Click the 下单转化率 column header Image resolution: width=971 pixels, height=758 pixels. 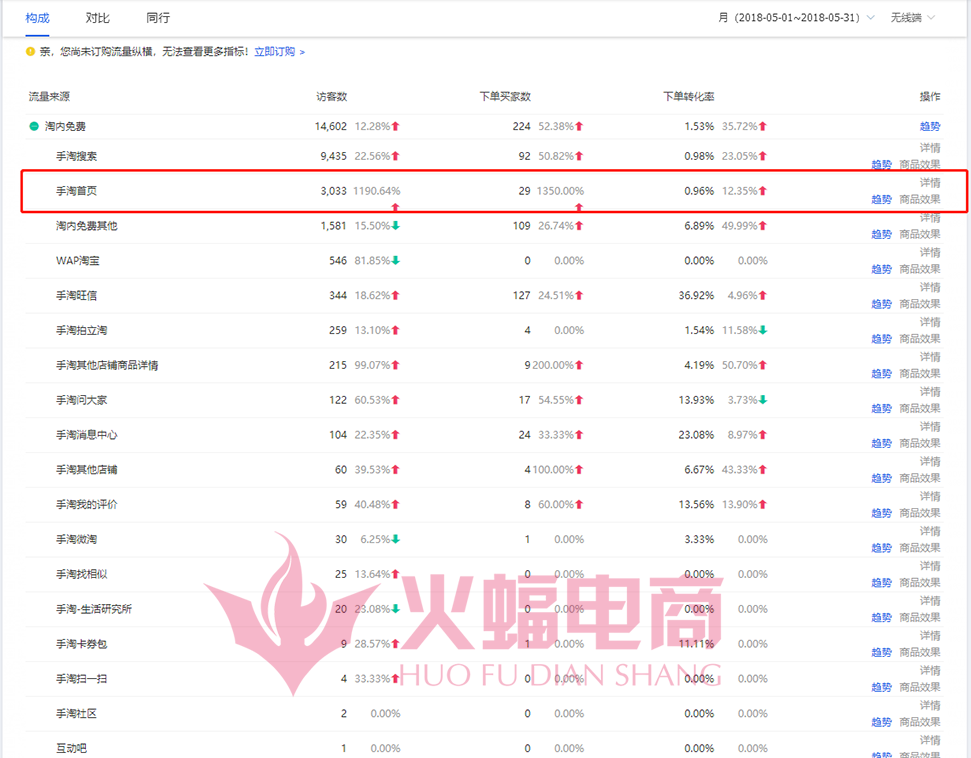pos(689,97)
